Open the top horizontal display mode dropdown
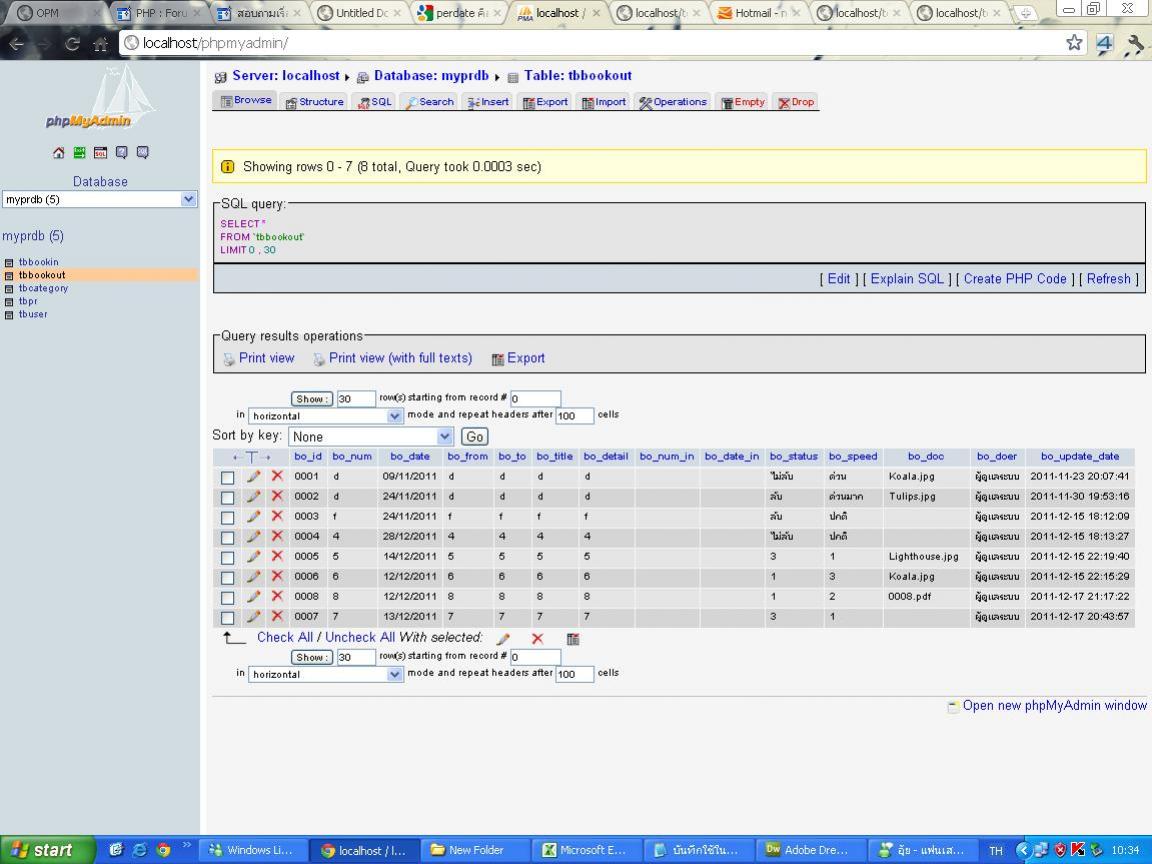The height and width of the screenshot is (864, 1152). (x=326, y=416)
